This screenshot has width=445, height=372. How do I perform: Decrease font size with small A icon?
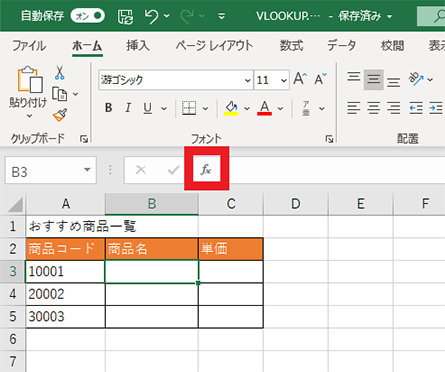(x=321, y=79)
